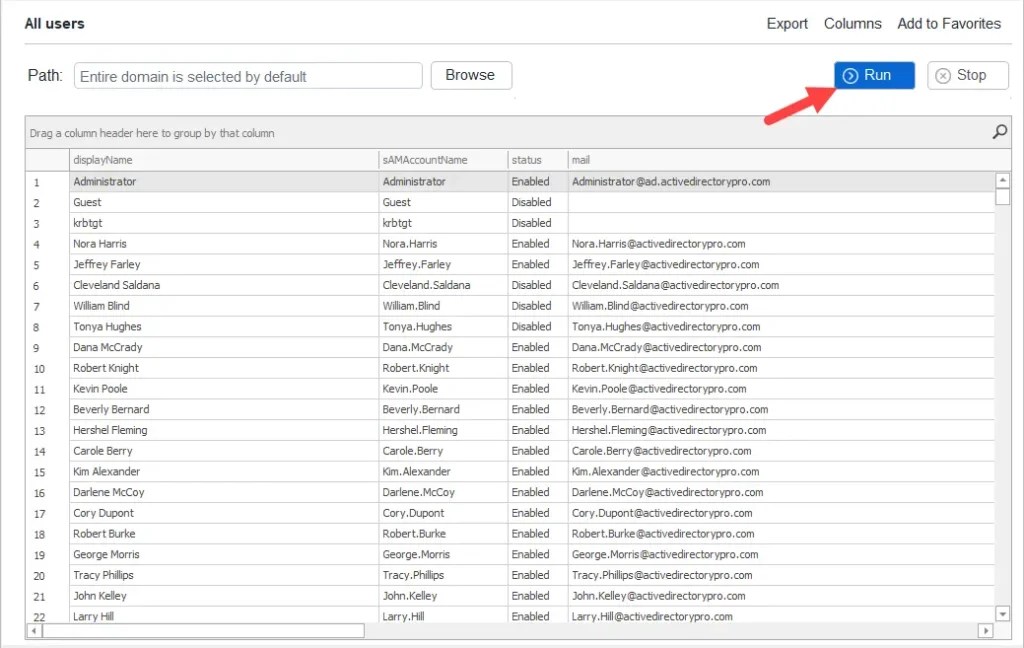This screenshot has height=648, width=1024.
Task: Open the Columns options
Action: (853, 23)
